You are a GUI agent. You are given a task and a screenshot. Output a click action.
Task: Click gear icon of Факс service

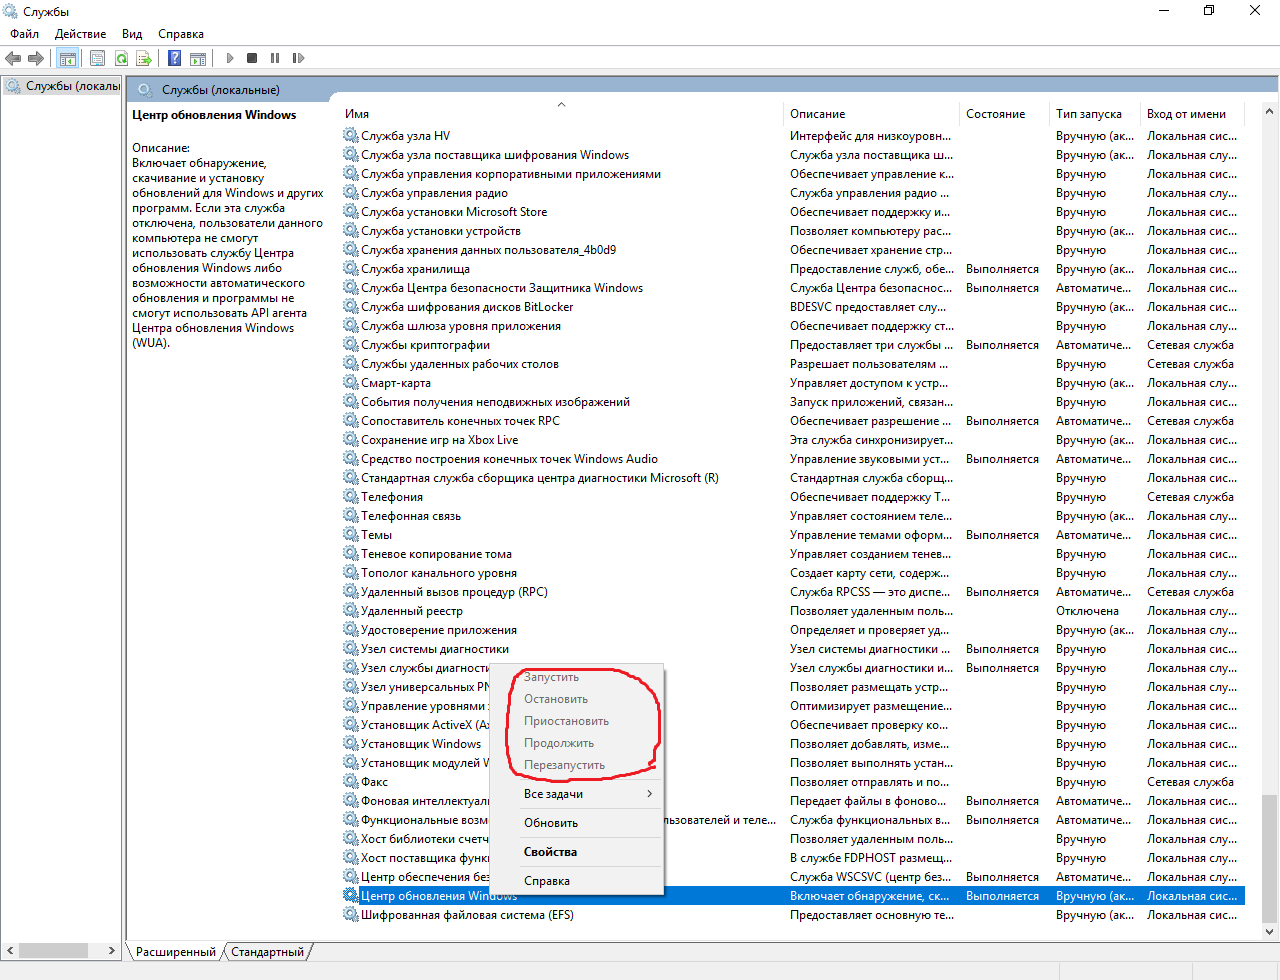coord(351,781)
